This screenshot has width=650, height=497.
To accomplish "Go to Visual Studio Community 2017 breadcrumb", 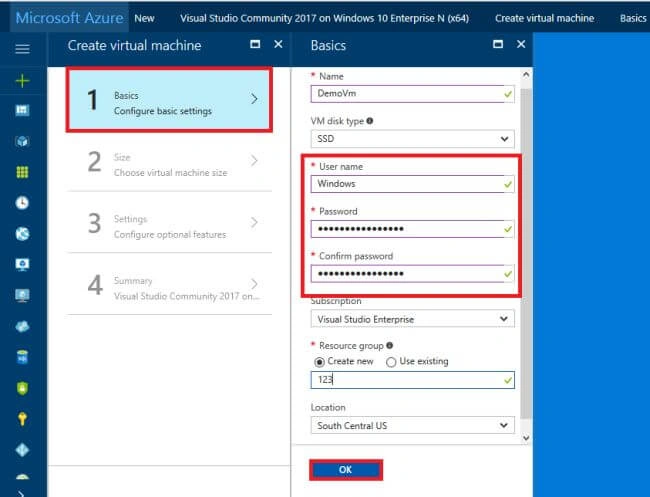I will click(x=324, y=18).
